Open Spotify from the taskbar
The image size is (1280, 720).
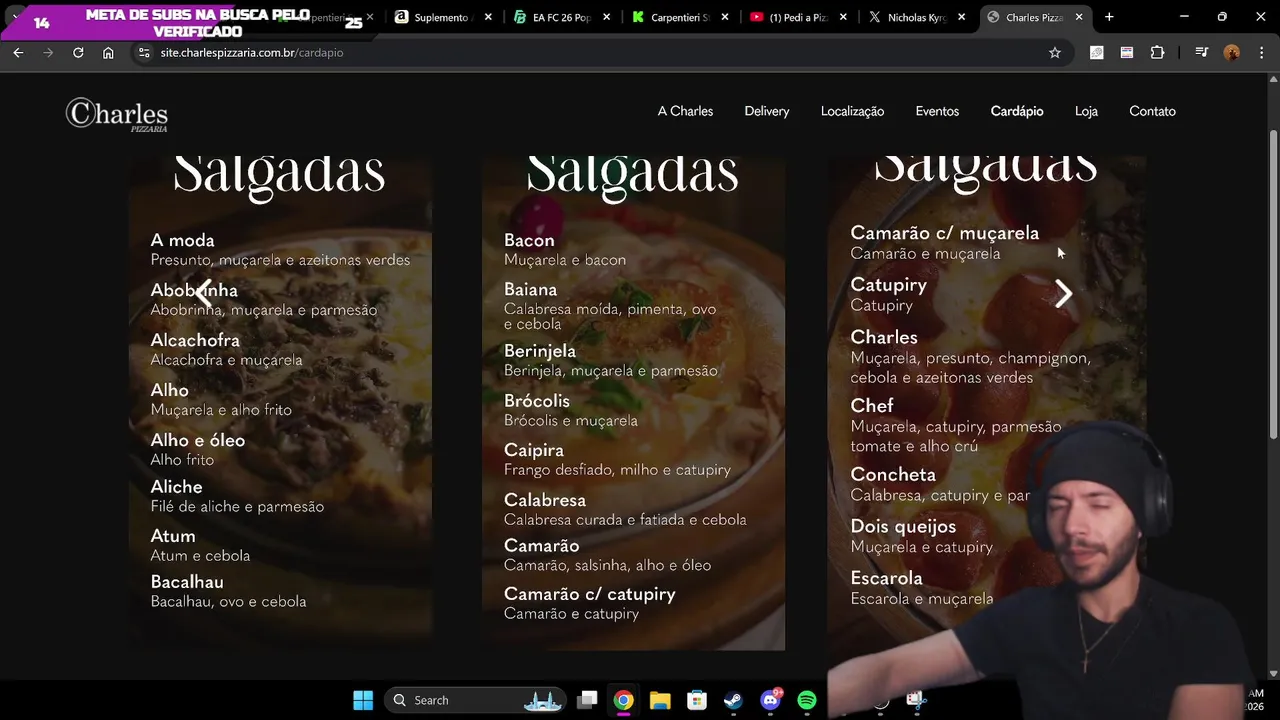[x=807, y=700]
